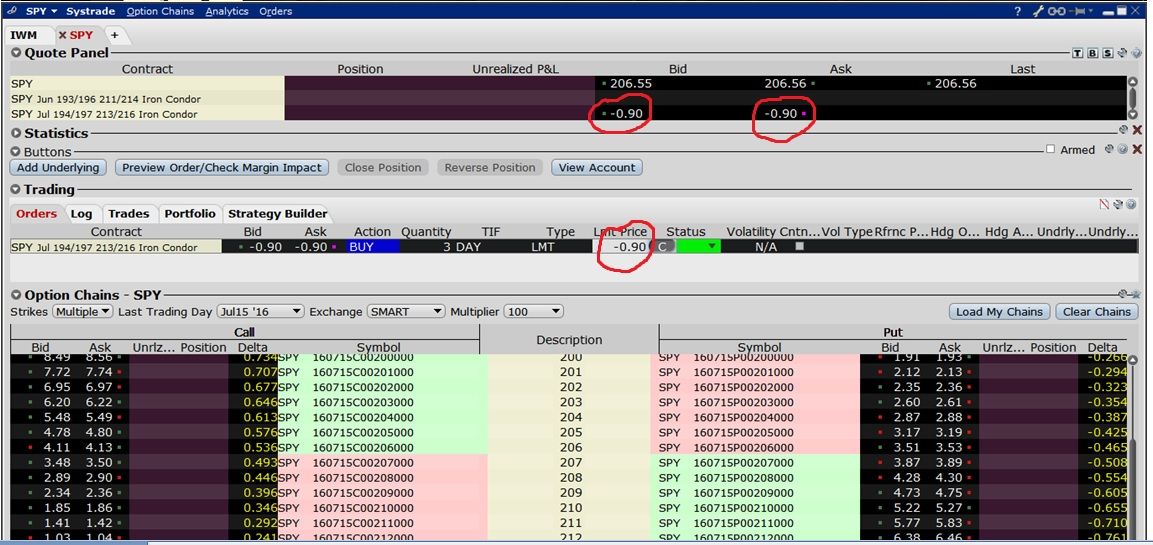Click the B icon in Quote Panel header
The height and width of the screenshot is (545, 1153).
pos(1093,53)
